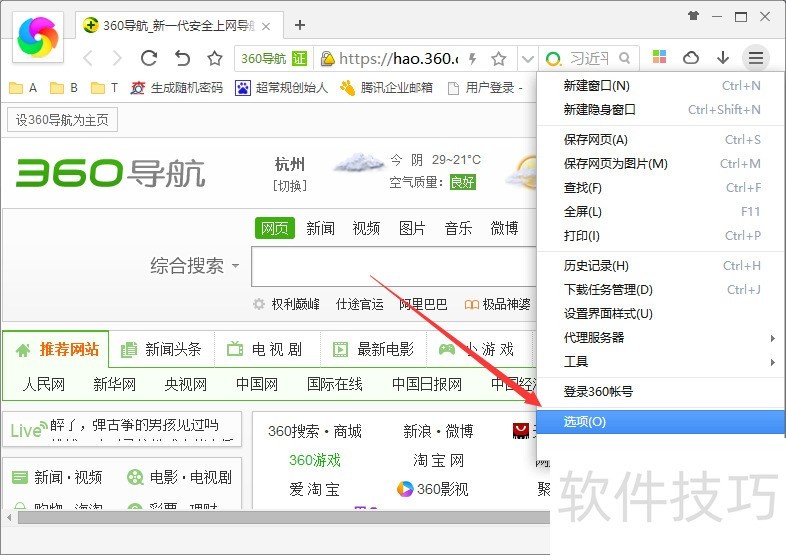Select 历史记录(H) menu entry
This screenshot has height=555, width=786.
tap(596, 266)
